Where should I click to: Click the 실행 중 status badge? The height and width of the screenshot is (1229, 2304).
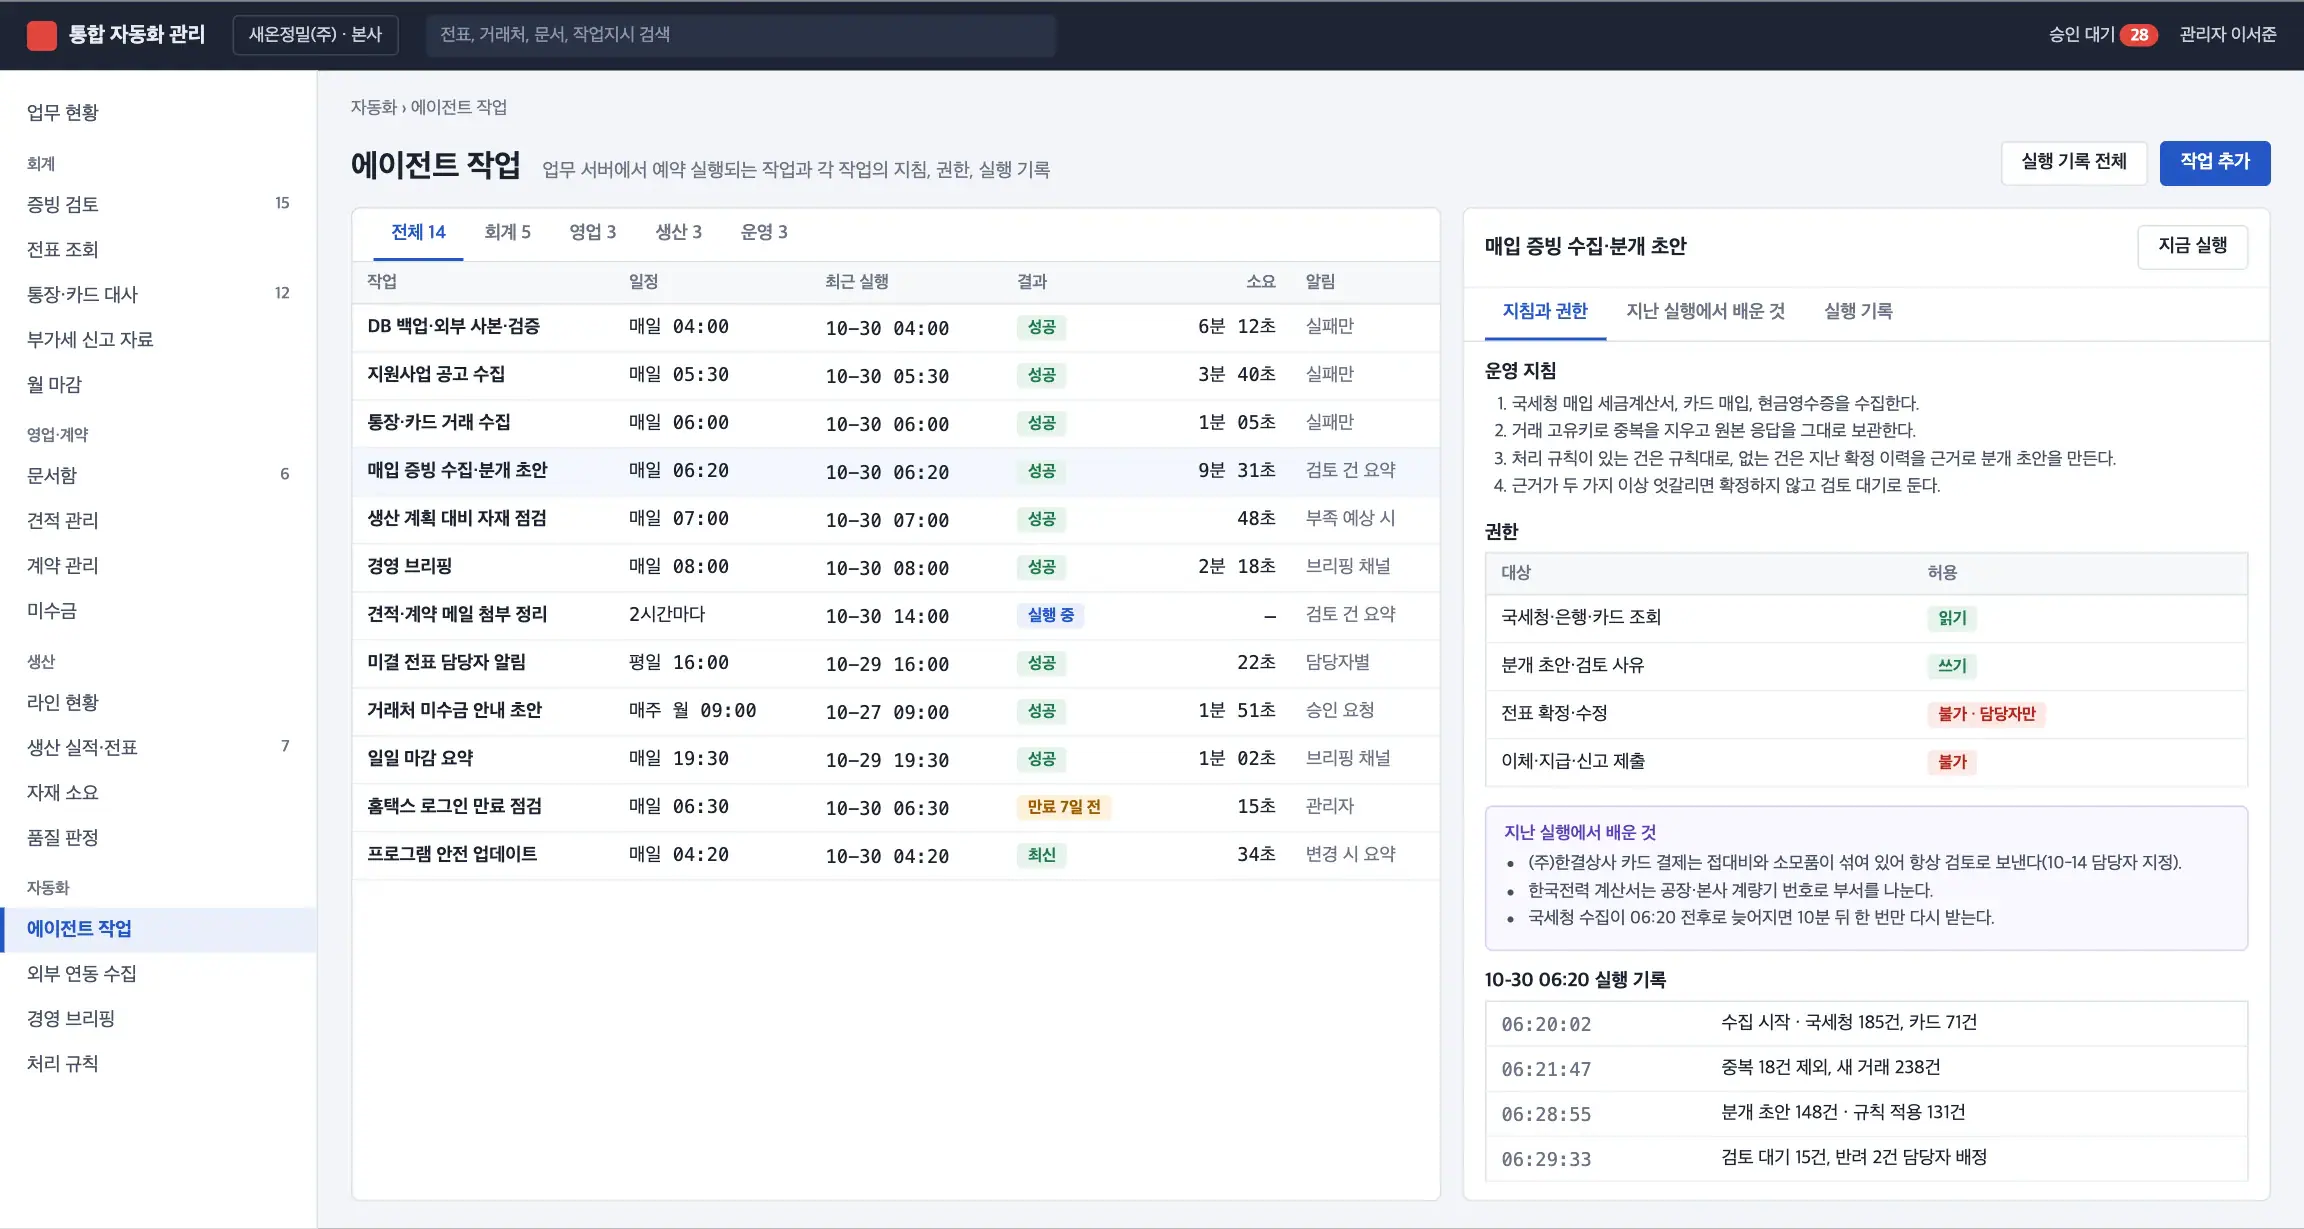pyautogui.click(x=1050, y=616)
